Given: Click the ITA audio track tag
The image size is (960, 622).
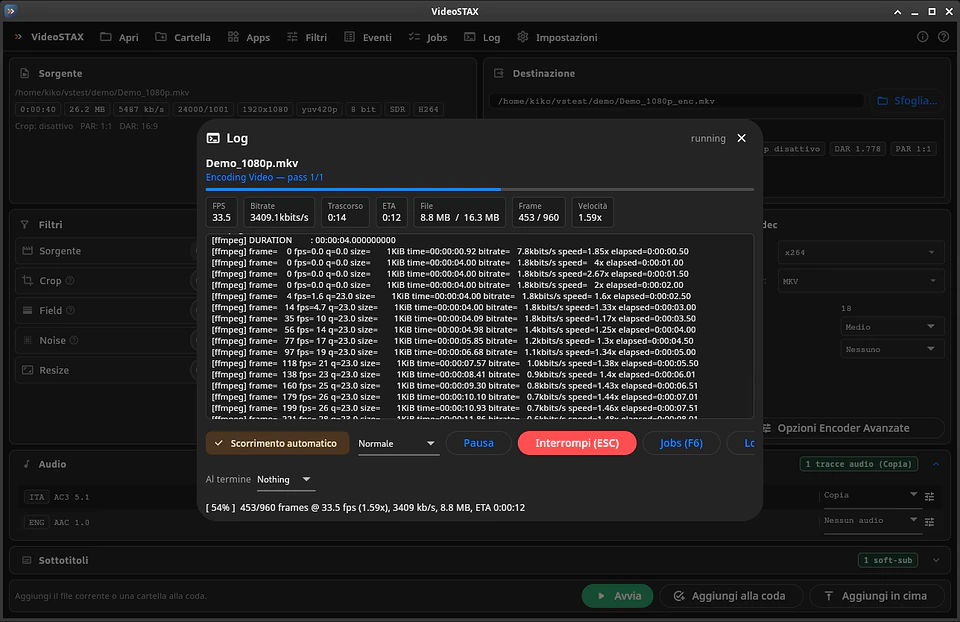Looking at the screenshot, I should 37,497.
